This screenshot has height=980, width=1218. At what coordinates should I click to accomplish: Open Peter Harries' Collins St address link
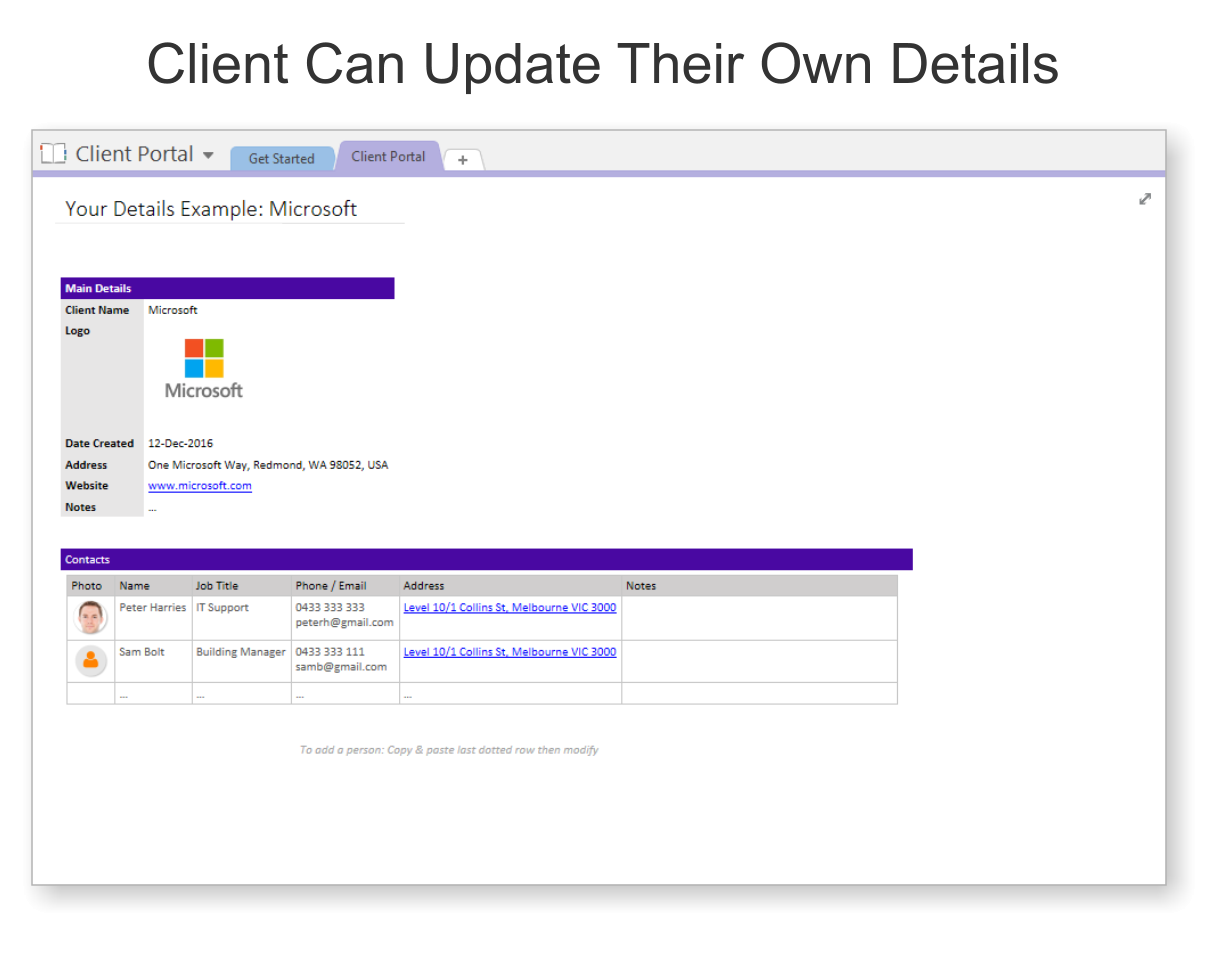click(x=510, y=607)
